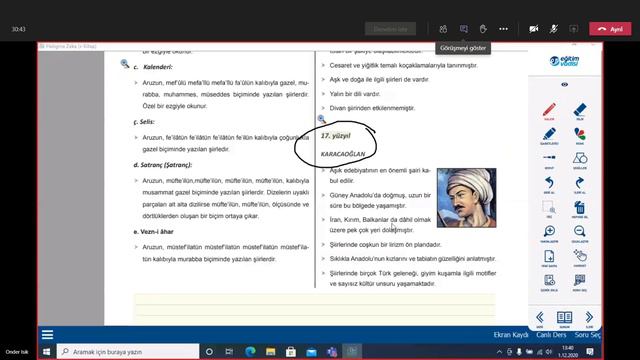The width and height of the screenshot is (640, 360).
Task: Show participants in Teams meeting bar
Action: [x=443, y=29]
